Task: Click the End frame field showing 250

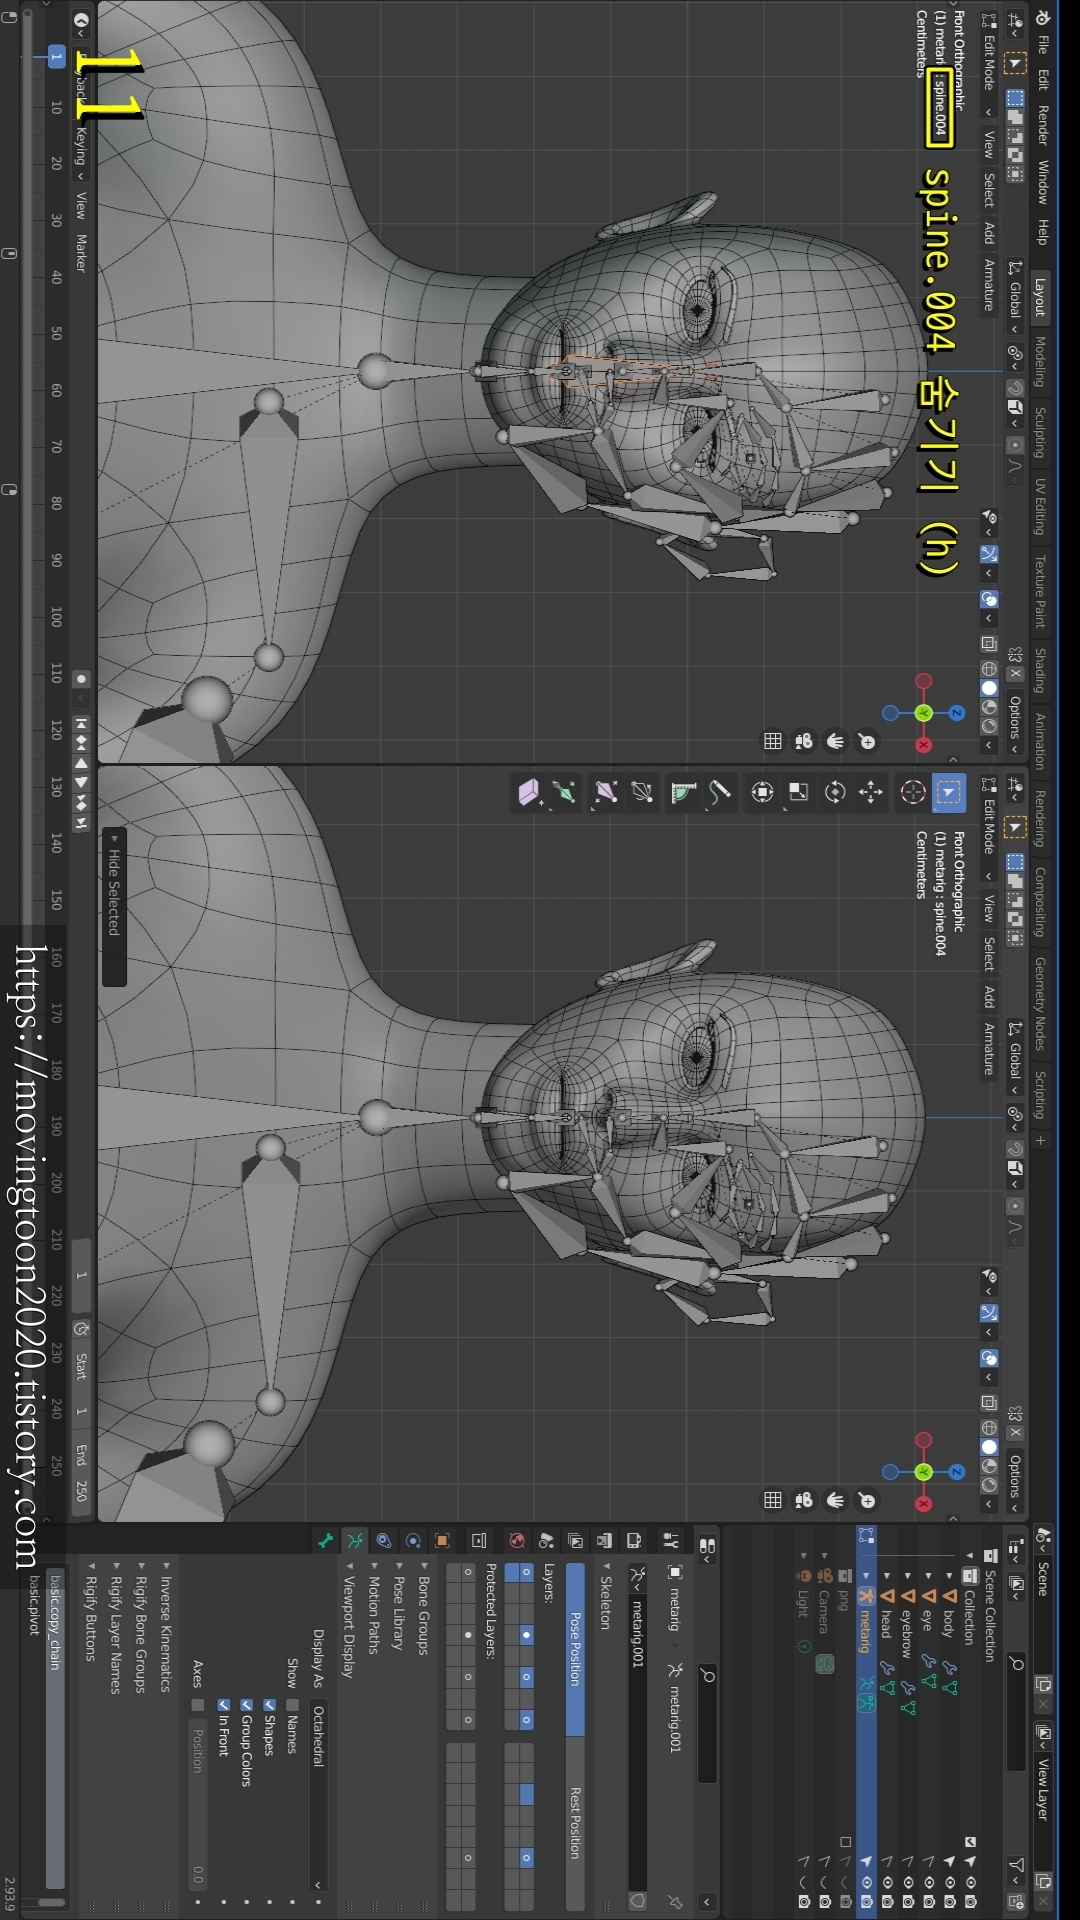Action: 81,1473
